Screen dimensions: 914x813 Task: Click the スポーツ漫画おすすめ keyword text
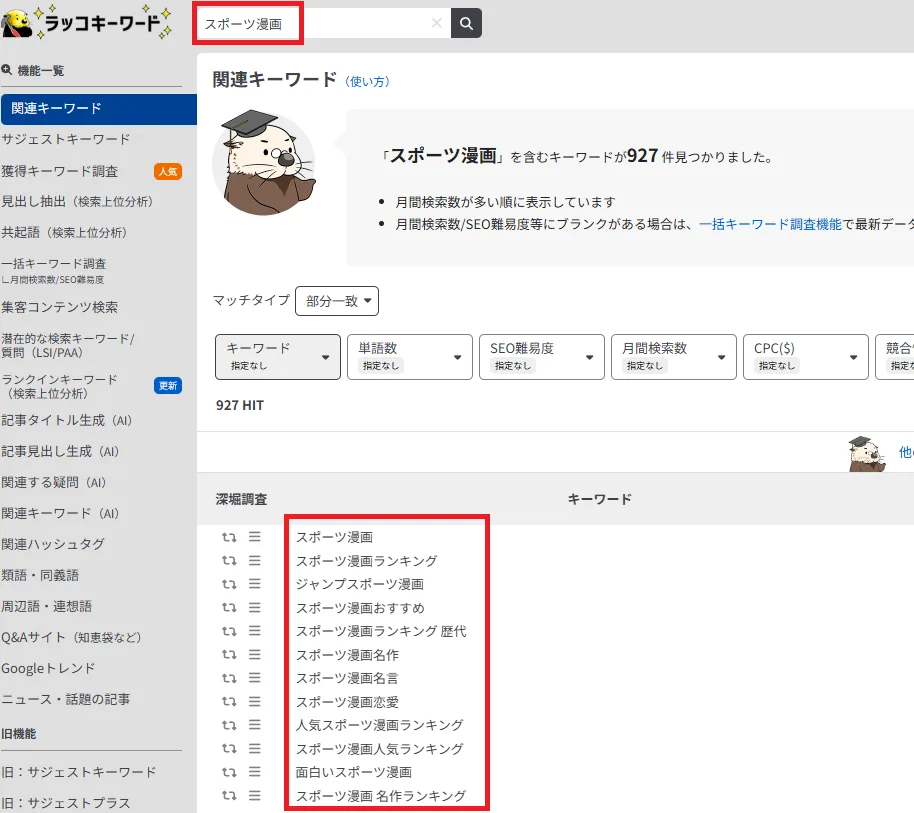360,608
